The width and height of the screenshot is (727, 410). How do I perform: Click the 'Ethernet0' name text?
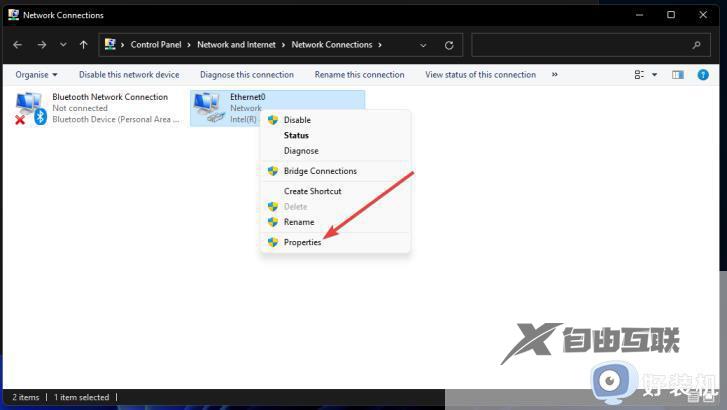pos(248,97)
